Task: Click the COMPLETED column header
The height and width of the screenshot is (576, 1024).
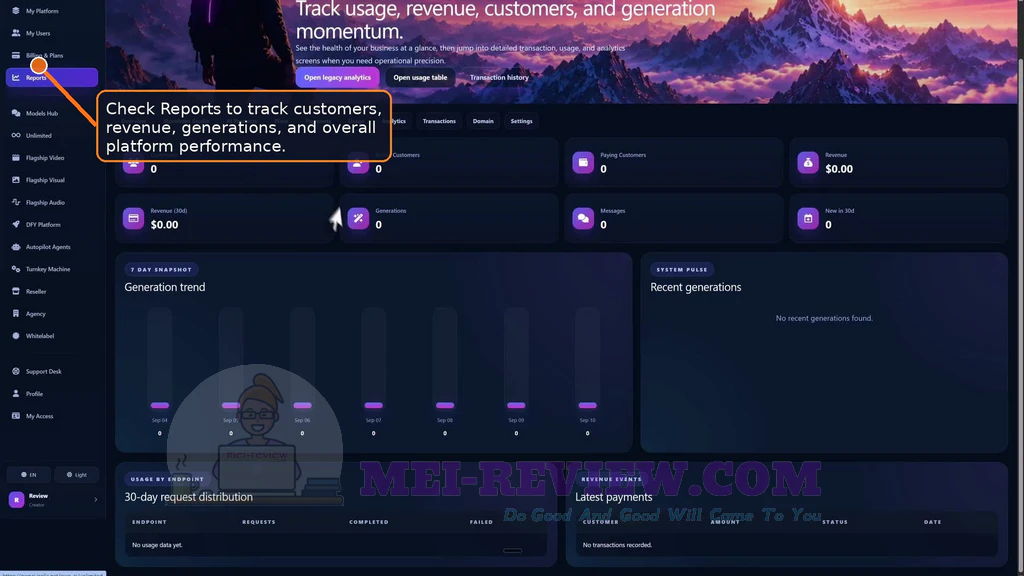Action: point(369,522)
